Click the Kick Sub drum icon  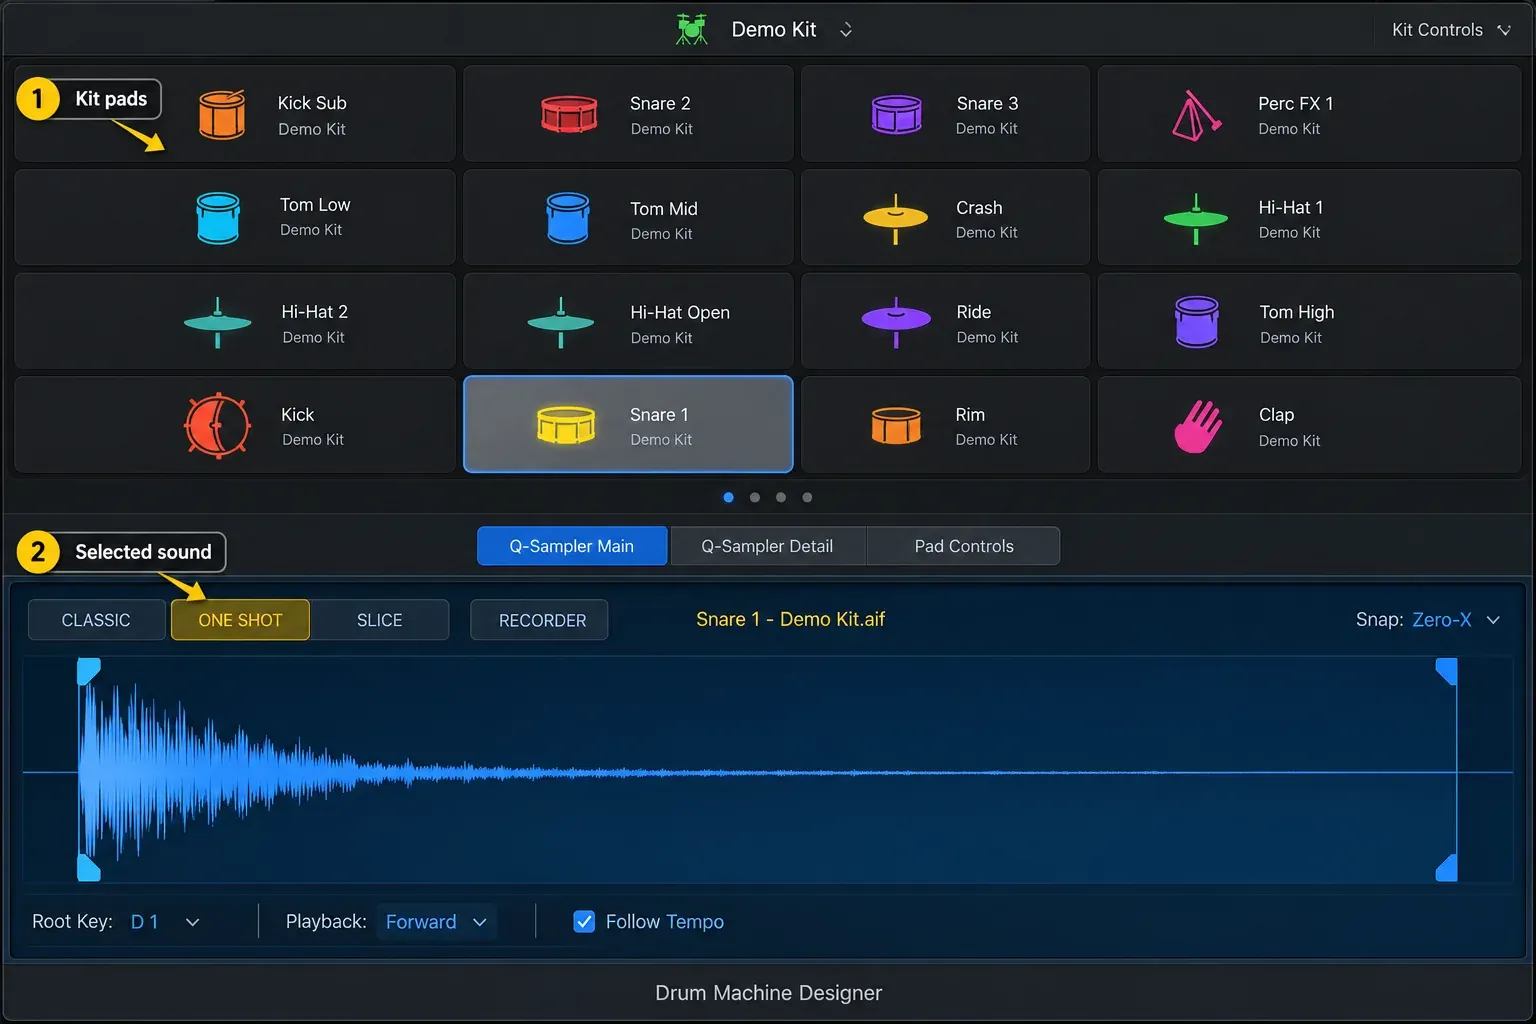point(222,114)
